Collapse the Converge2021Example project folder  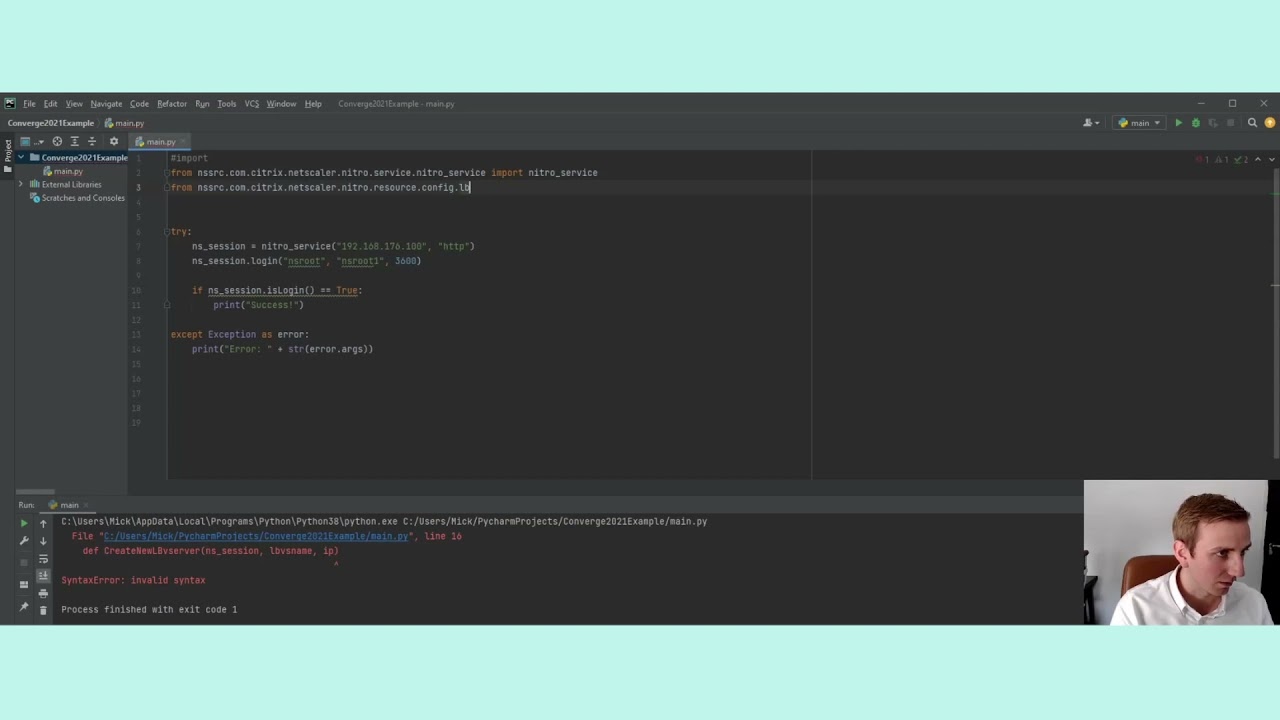[22, 158]
